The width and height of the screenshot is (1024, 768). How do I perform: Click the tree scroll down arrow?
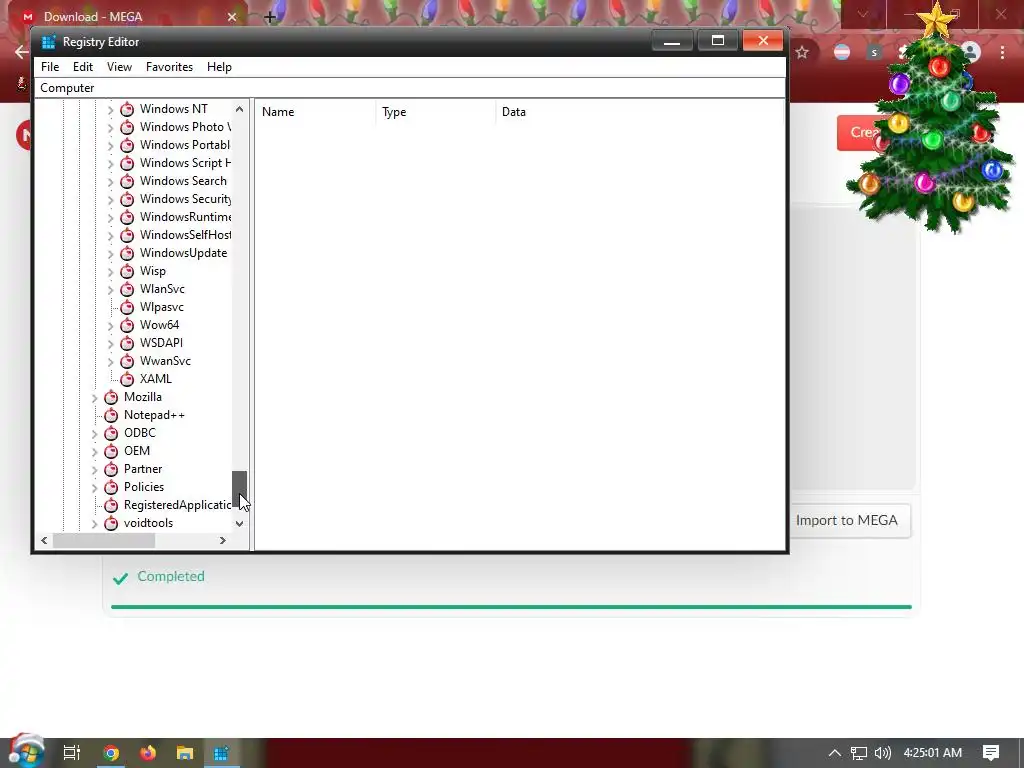[x=240, y=524]
